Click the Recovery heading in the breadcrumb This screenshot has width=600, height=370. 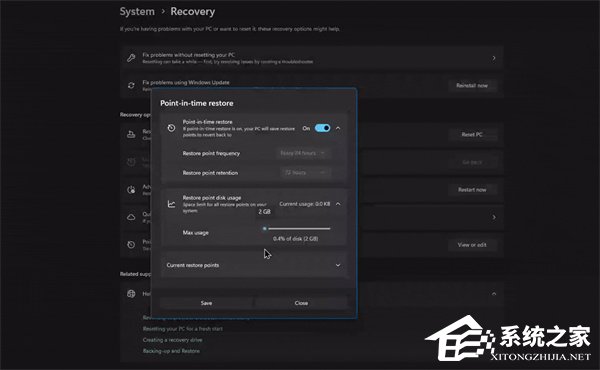[192, 11]
